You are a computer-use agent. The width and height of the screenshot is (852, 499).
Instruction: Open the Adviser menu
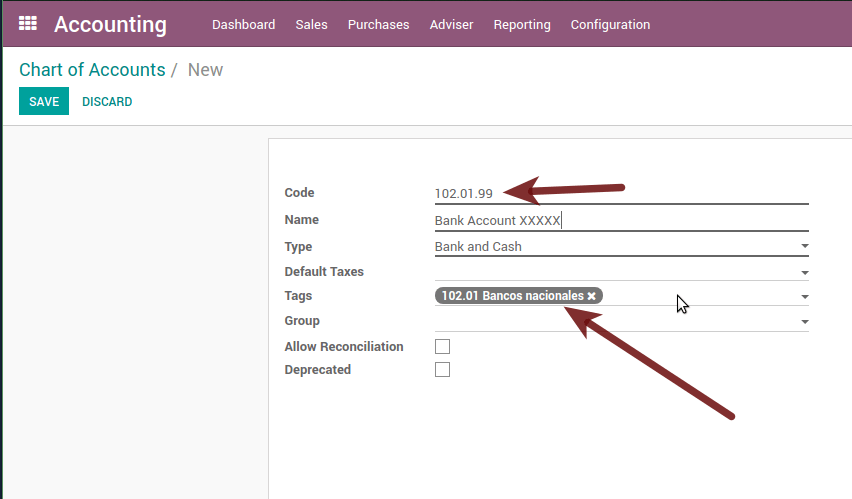click(451, 25)
